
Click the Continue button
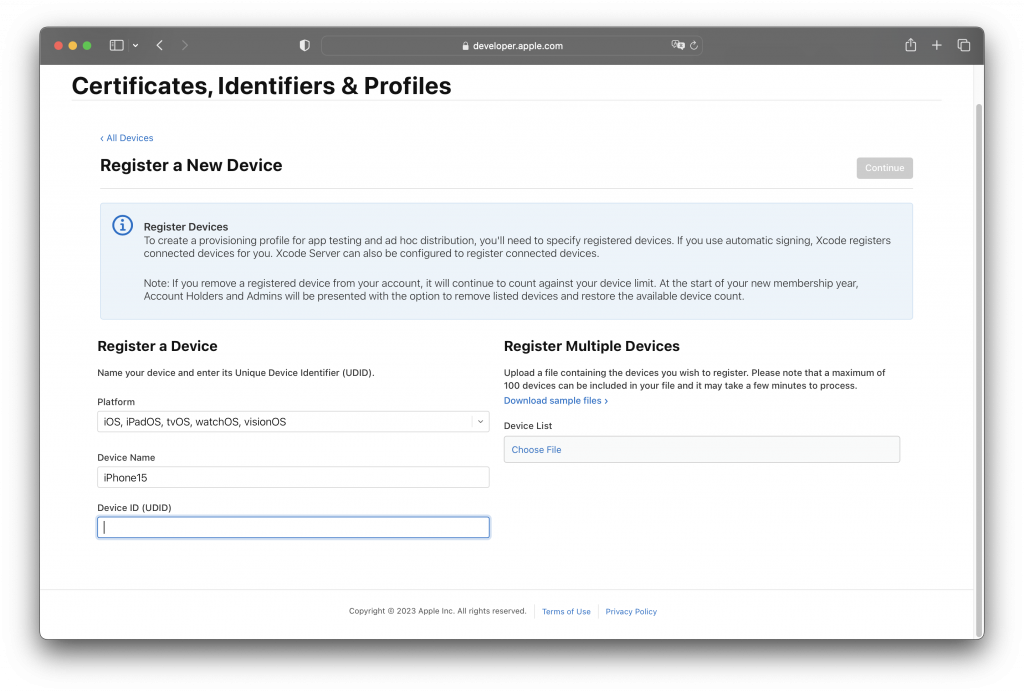(x=884, y=168)
